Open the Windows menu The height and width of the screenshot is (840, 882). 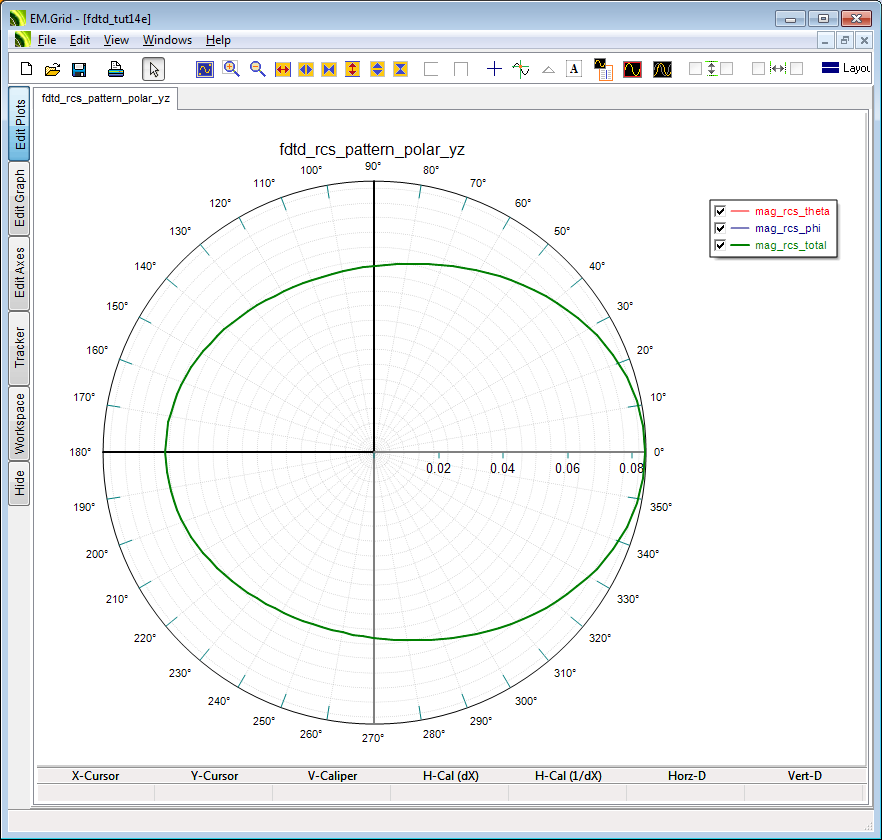pos(167,40)
